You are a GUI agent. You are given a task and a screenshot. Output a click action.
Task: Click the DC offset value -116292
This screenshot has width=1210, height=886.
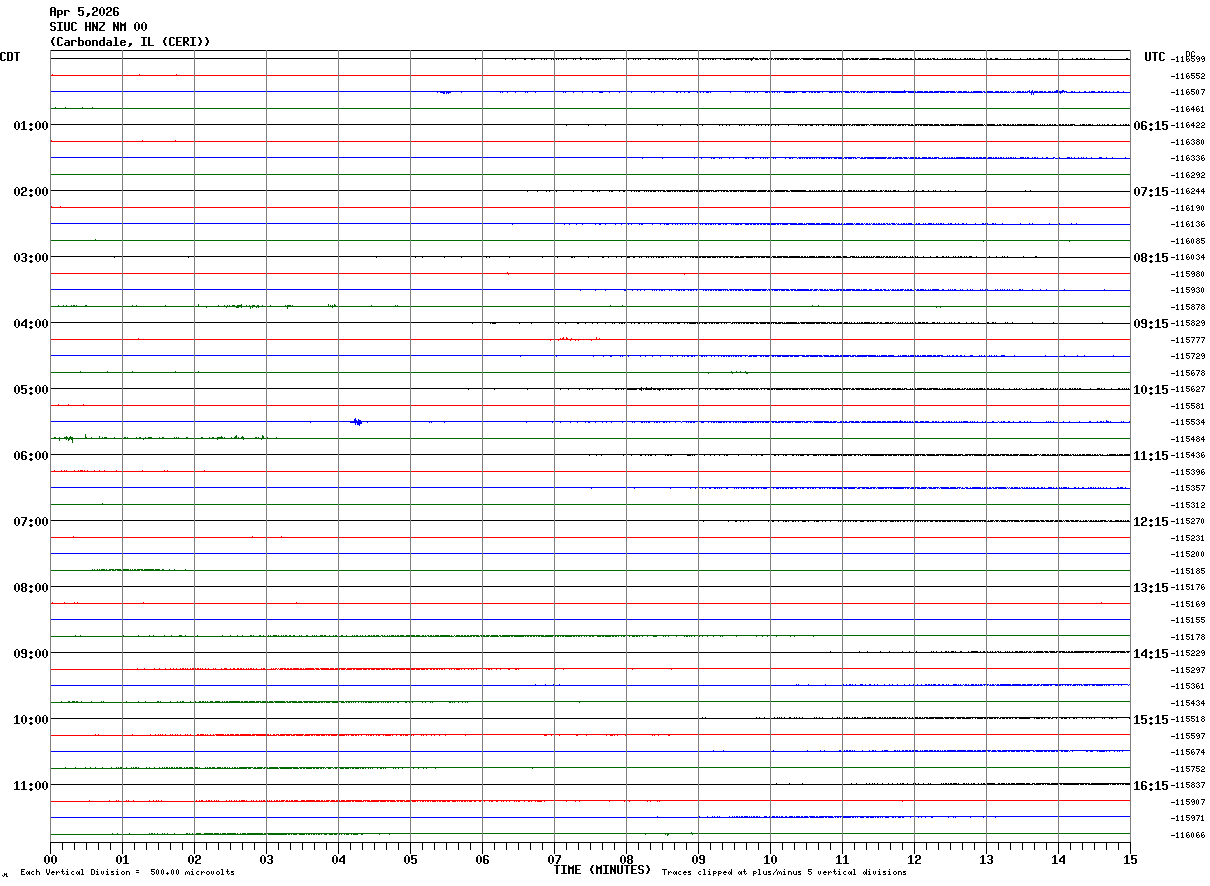(x=1188, y=175)
